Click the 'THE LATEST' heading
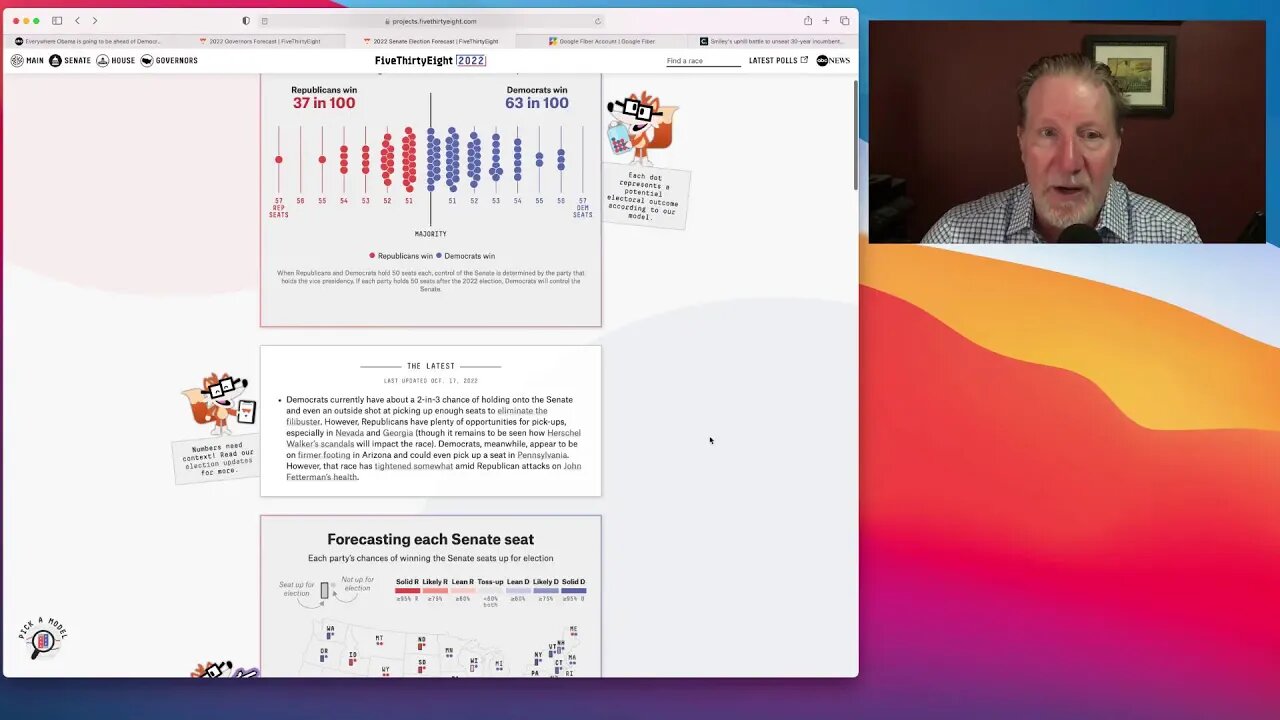1280x720 pixels. [x=431, y=366]
